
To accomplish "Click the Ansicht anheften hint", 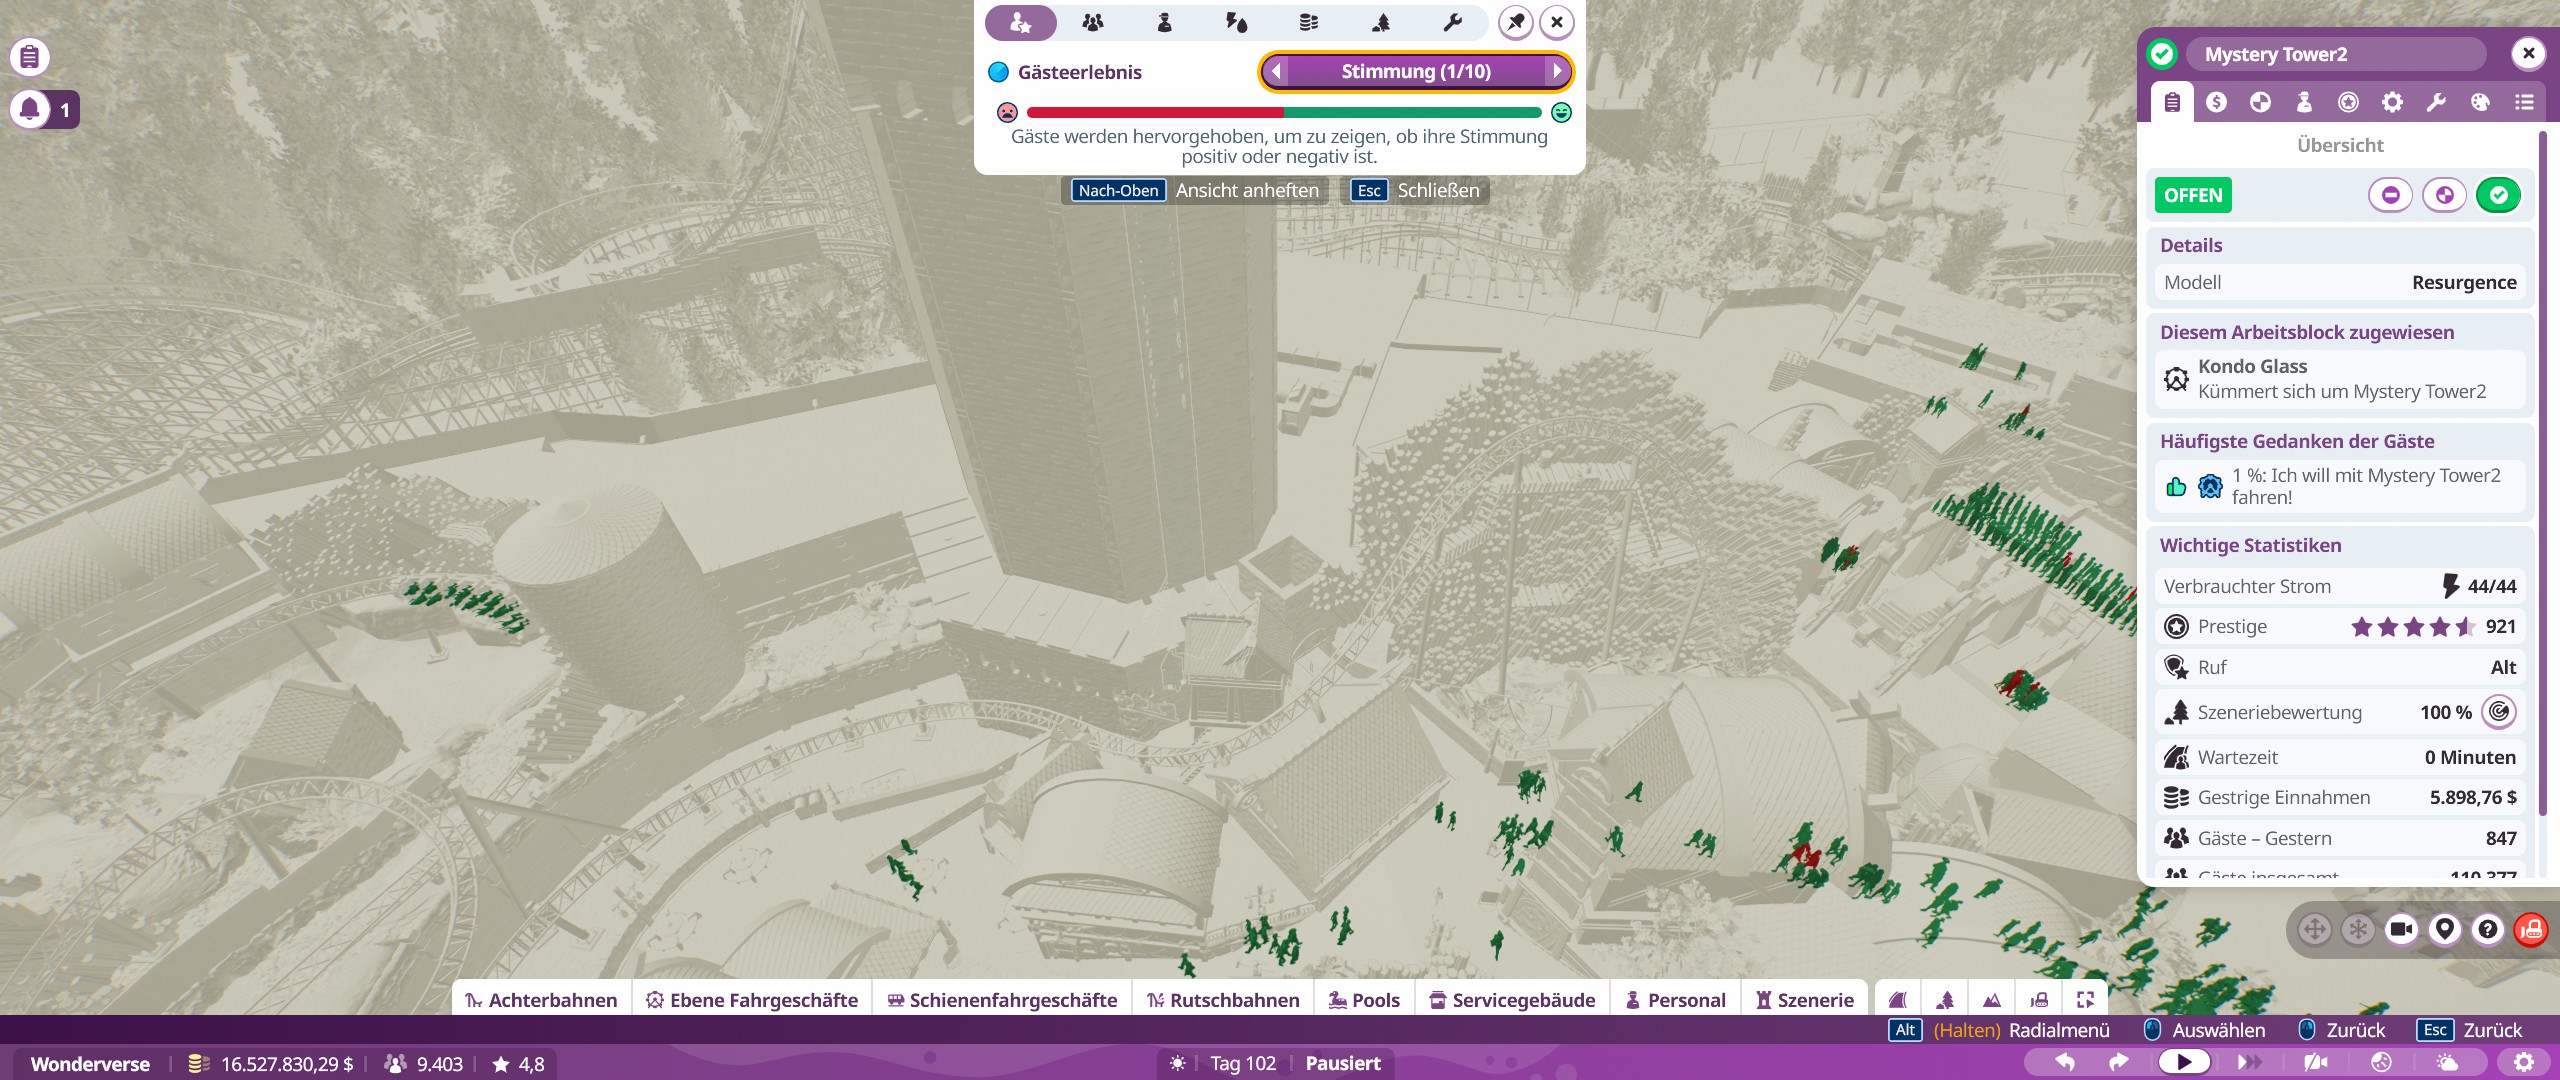I will point(1195,191).
